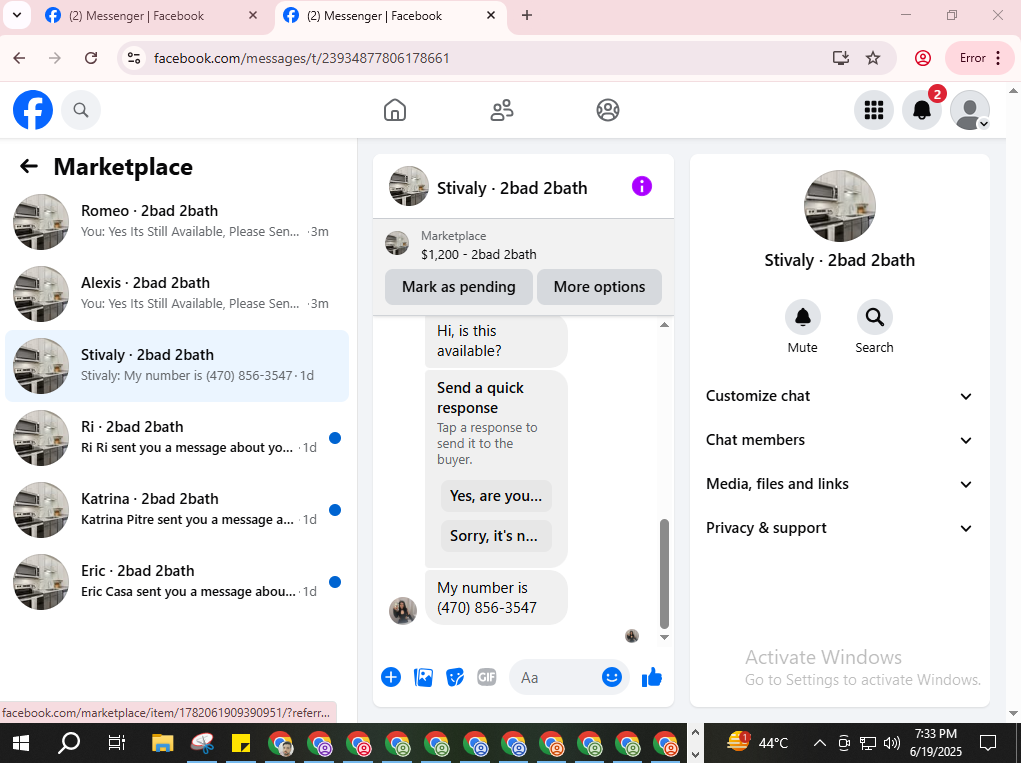Open the Eric 2bad 2bath conversation
This screenshot has height=763, width=1021.
pyautogui.click(x=177, y=581)
